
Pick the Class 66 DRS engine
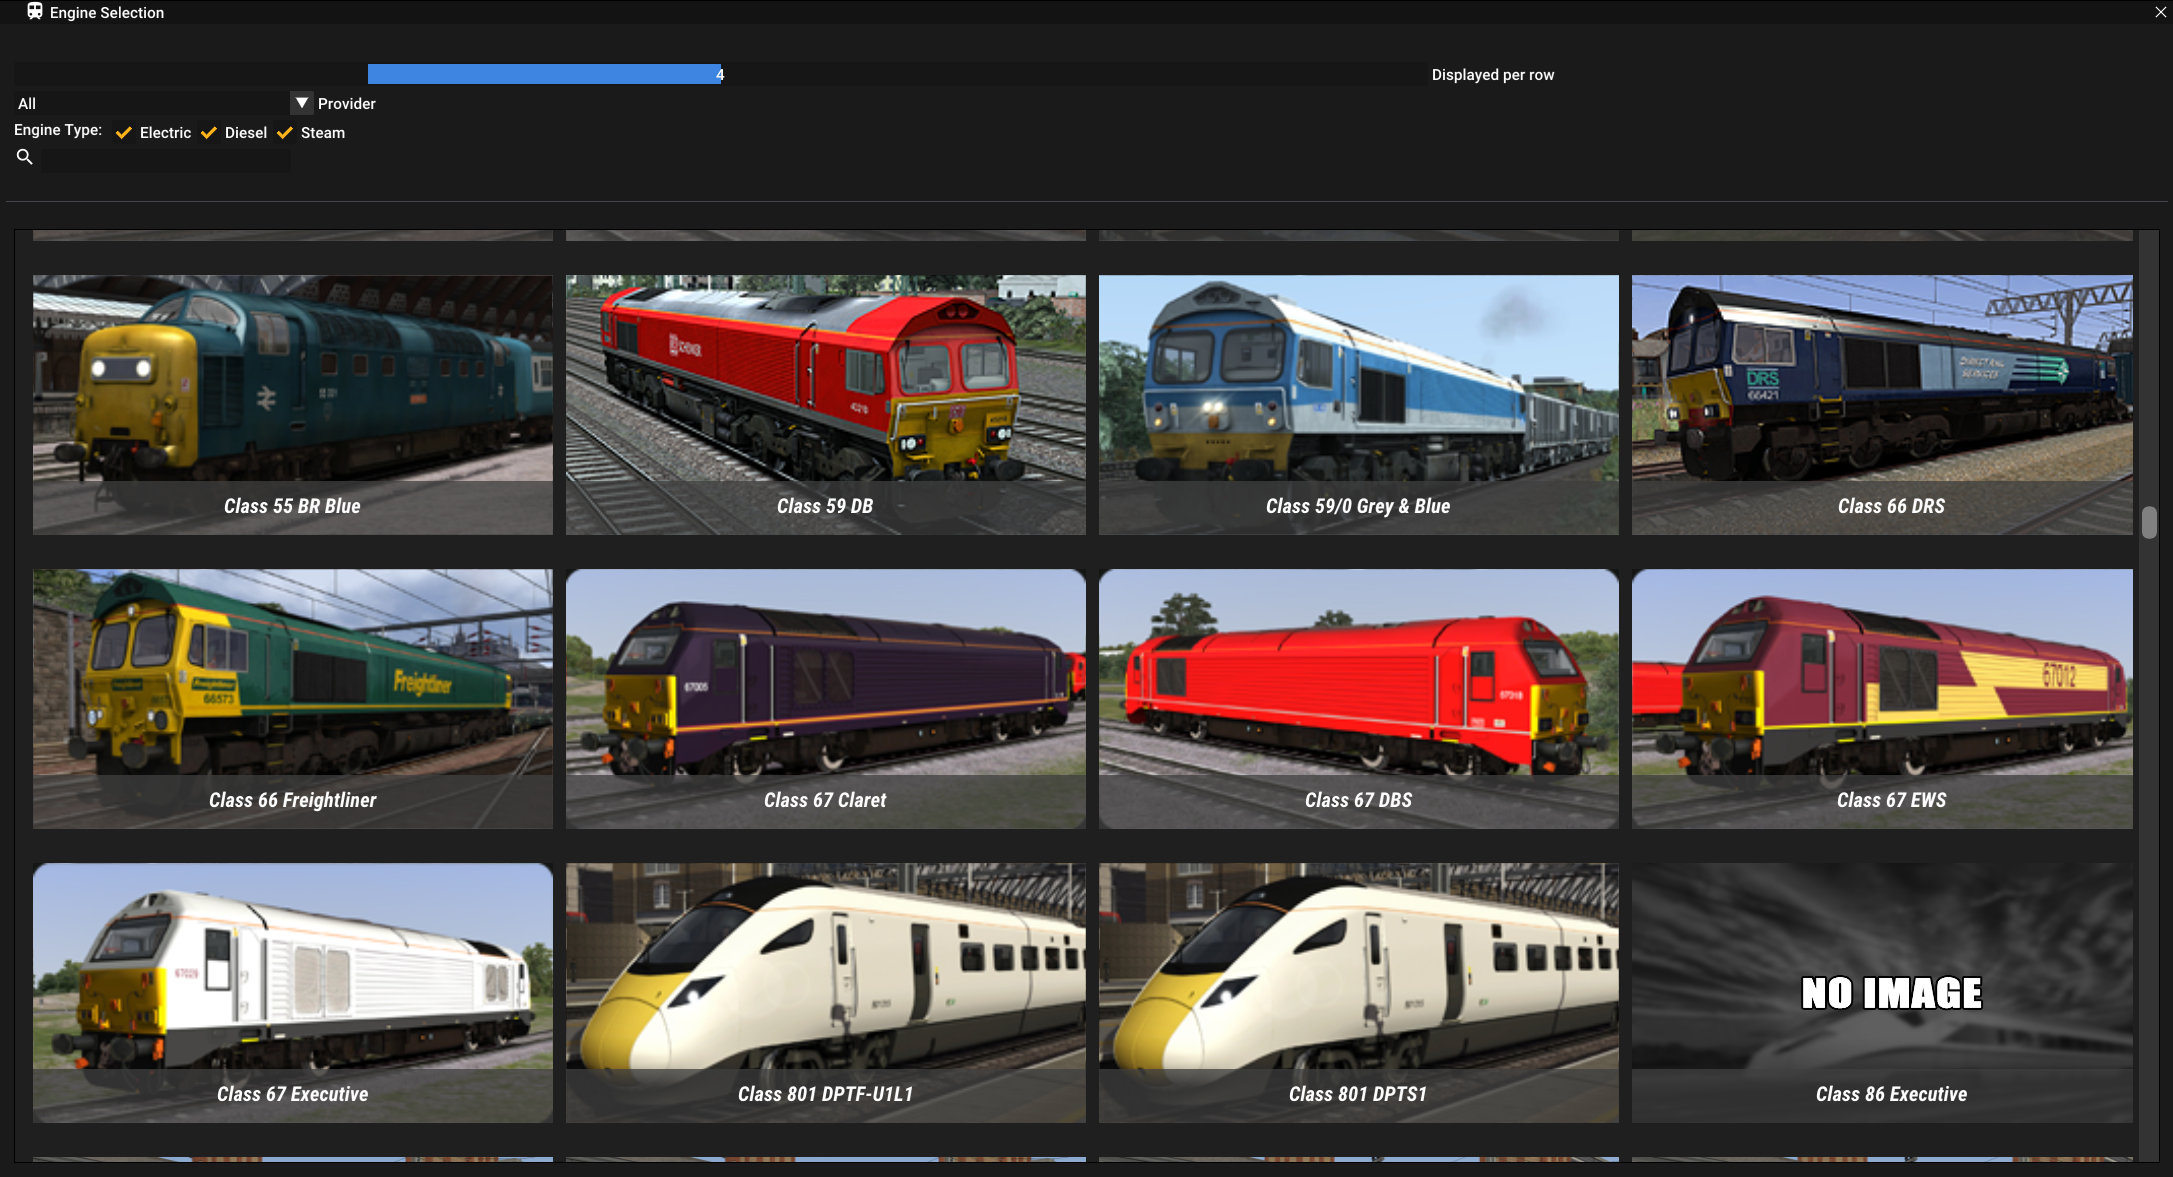(x=1882, y=404)
